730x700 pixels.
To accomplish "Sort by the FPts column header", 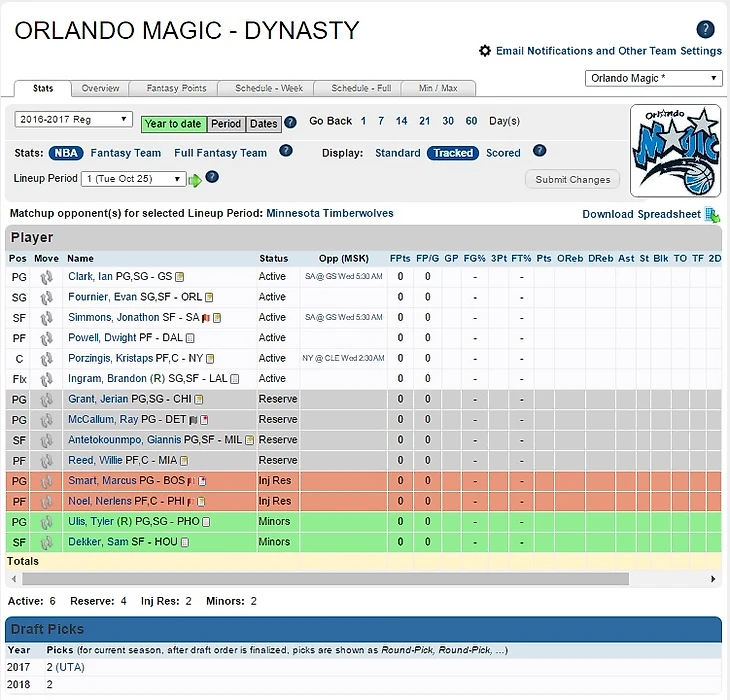I will tap(400, 258).
